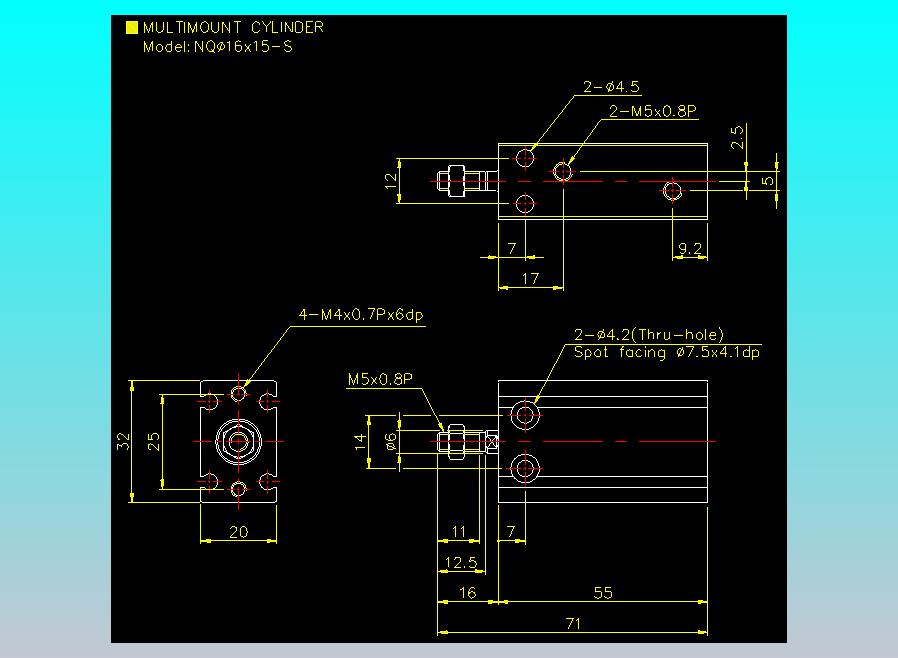Click the piston bore circle in the end view
Screen dimensions: 898x658
pyautogui.click(x=239, y=442)
